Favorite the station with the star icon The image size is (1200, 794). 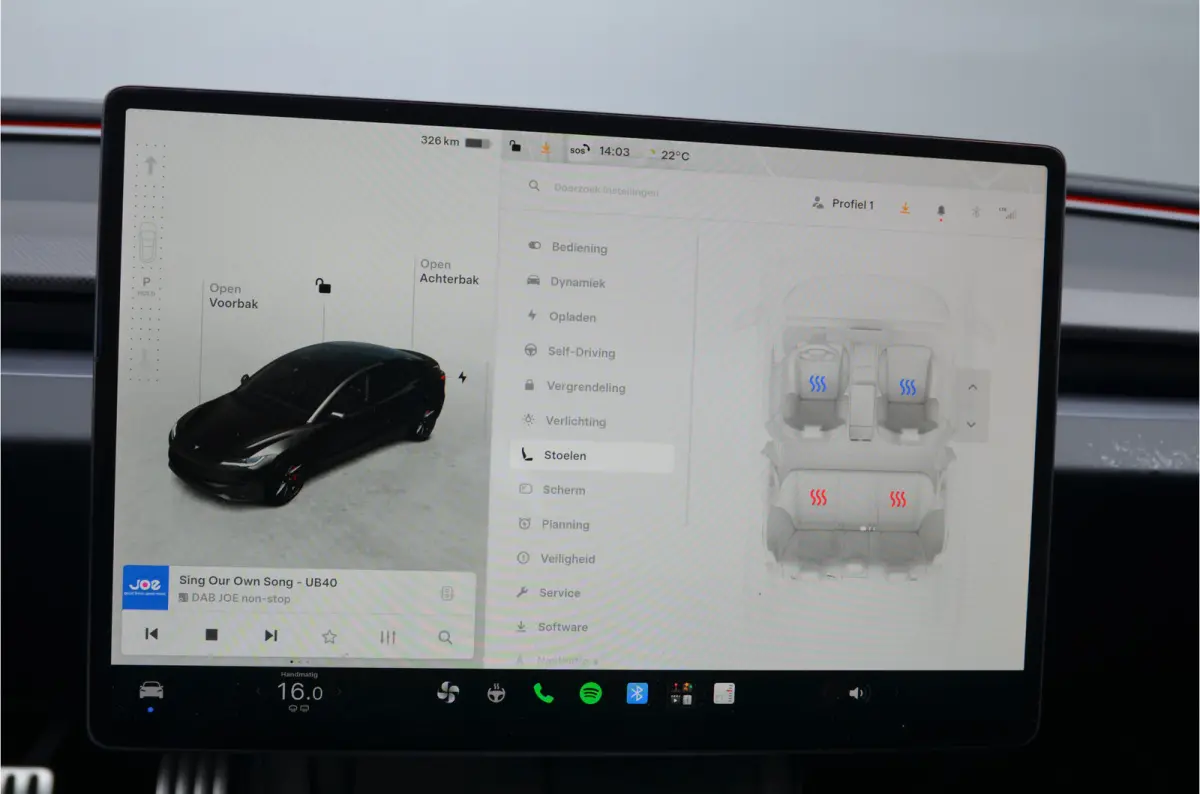pyautogui.click(x=329, y=637)
